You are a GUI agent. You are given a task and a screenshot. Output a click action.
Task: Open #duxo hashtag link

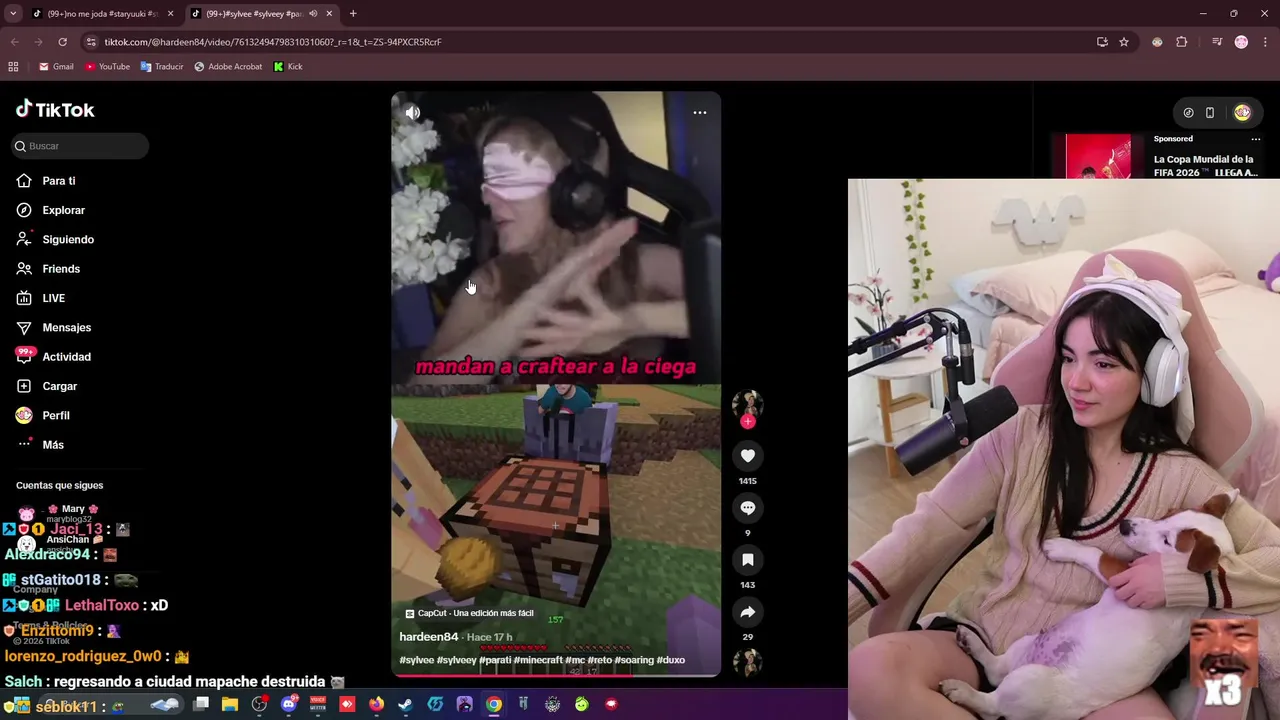tap(671, 660)
